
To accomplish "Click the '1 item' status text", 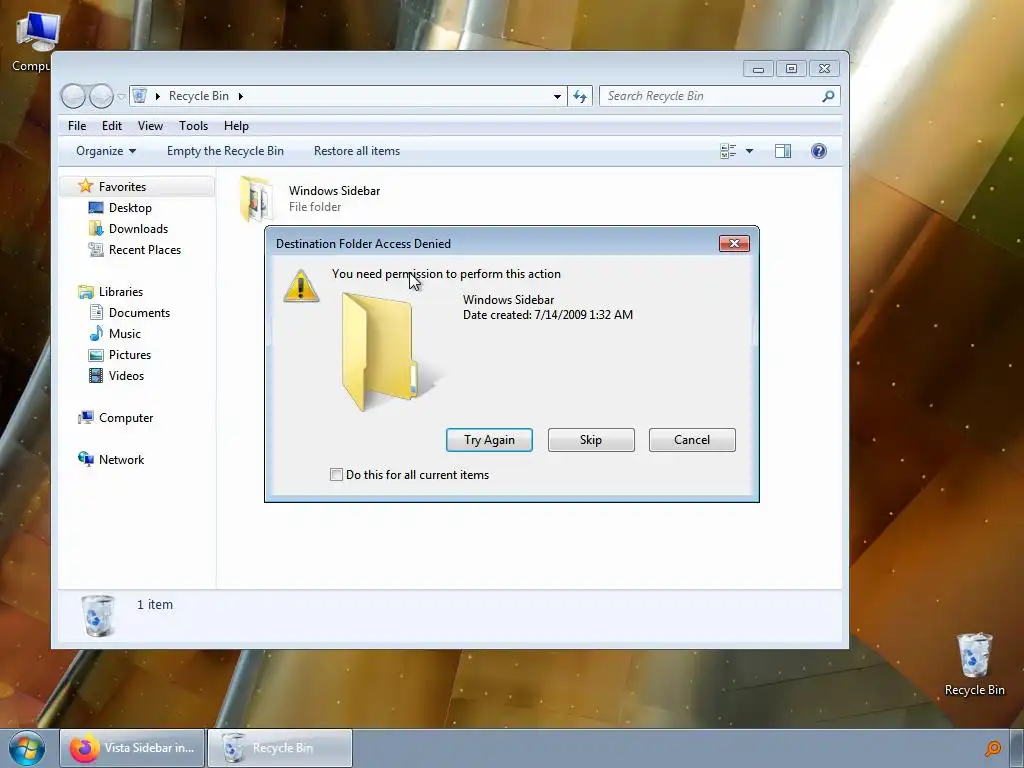I will tap(155, 605).
